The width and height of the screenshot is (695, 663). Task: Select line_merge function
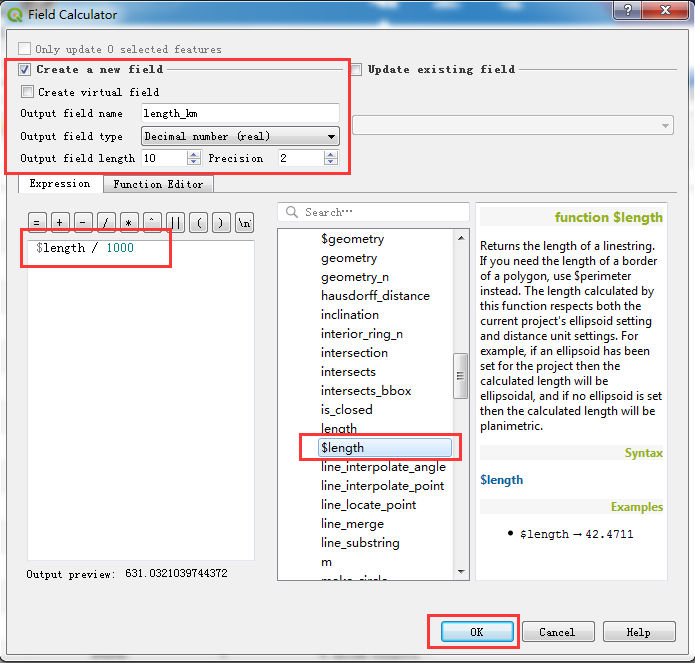pyautogui.click(x=352, y=524)
